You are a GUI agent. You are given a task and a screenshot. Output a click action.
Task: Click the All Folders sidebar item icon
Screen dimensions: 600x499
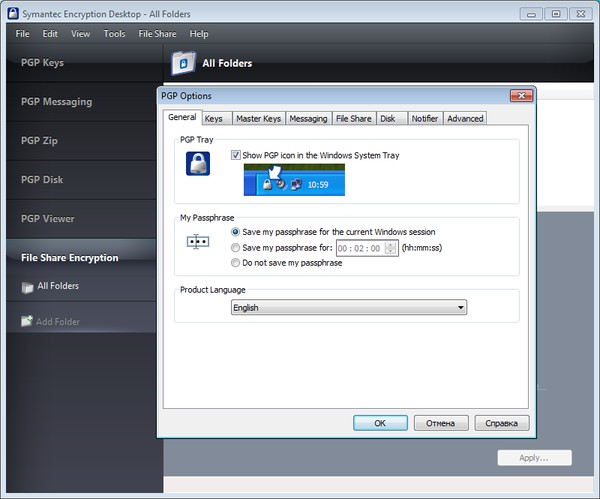[27, 287]
